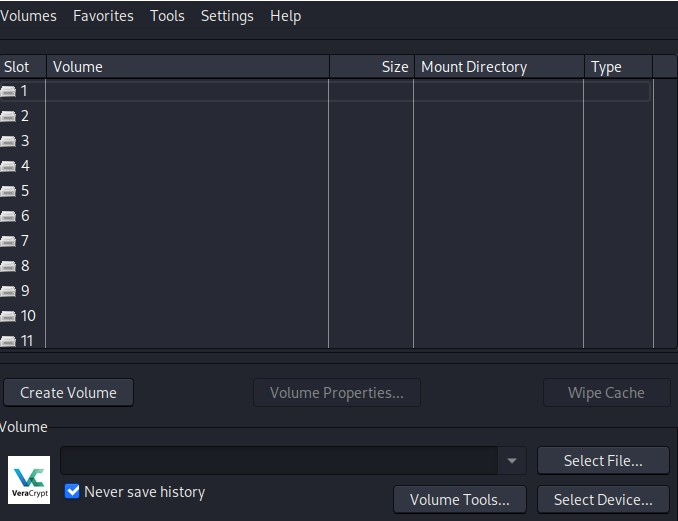Open the Settings menu

[x=227, y=16]
